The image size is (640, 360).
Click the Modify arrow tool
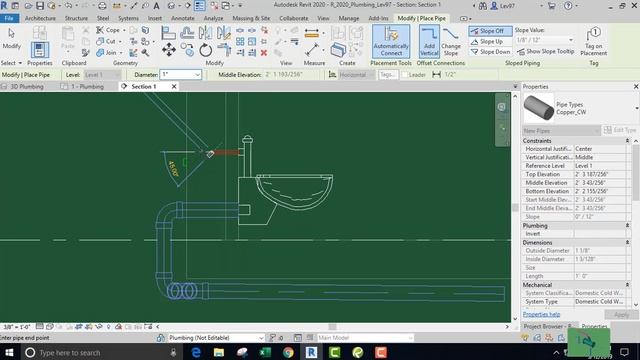(11, 38)
